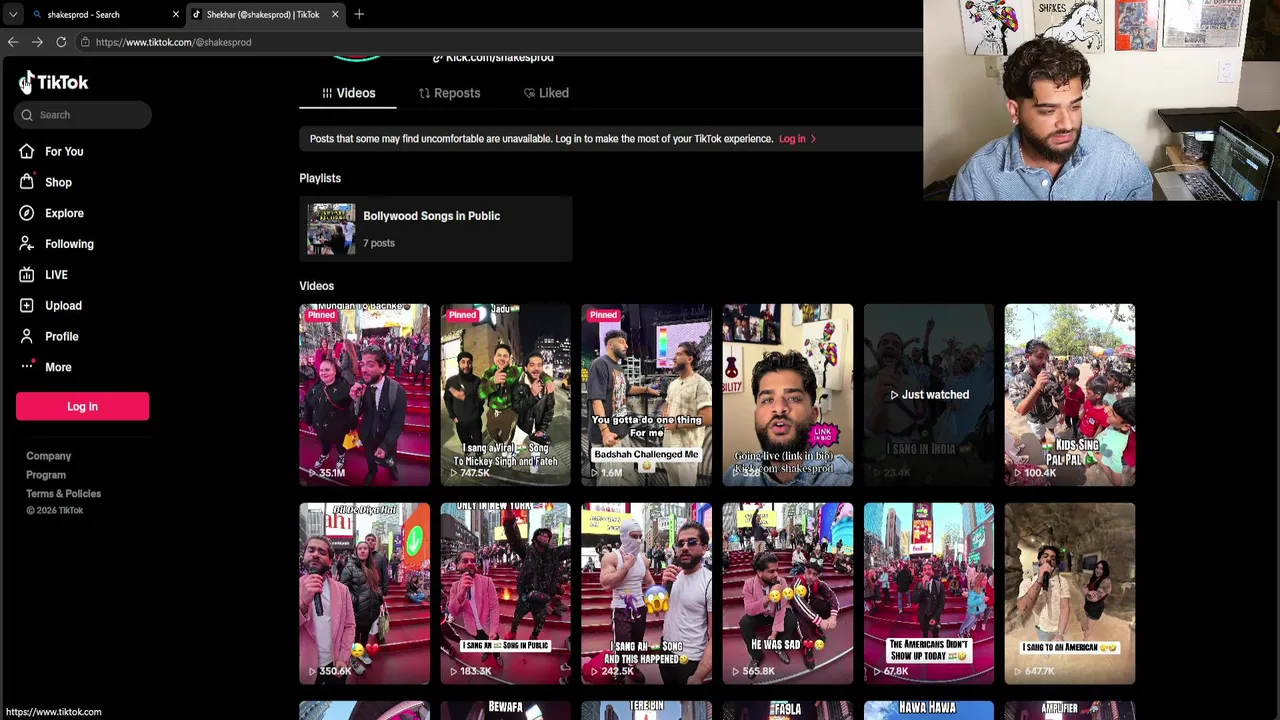Viewport: 1280px width, 720px height.
Task: Open Kids Sing Pal Pal video
Action: [x=1069, y=395]
